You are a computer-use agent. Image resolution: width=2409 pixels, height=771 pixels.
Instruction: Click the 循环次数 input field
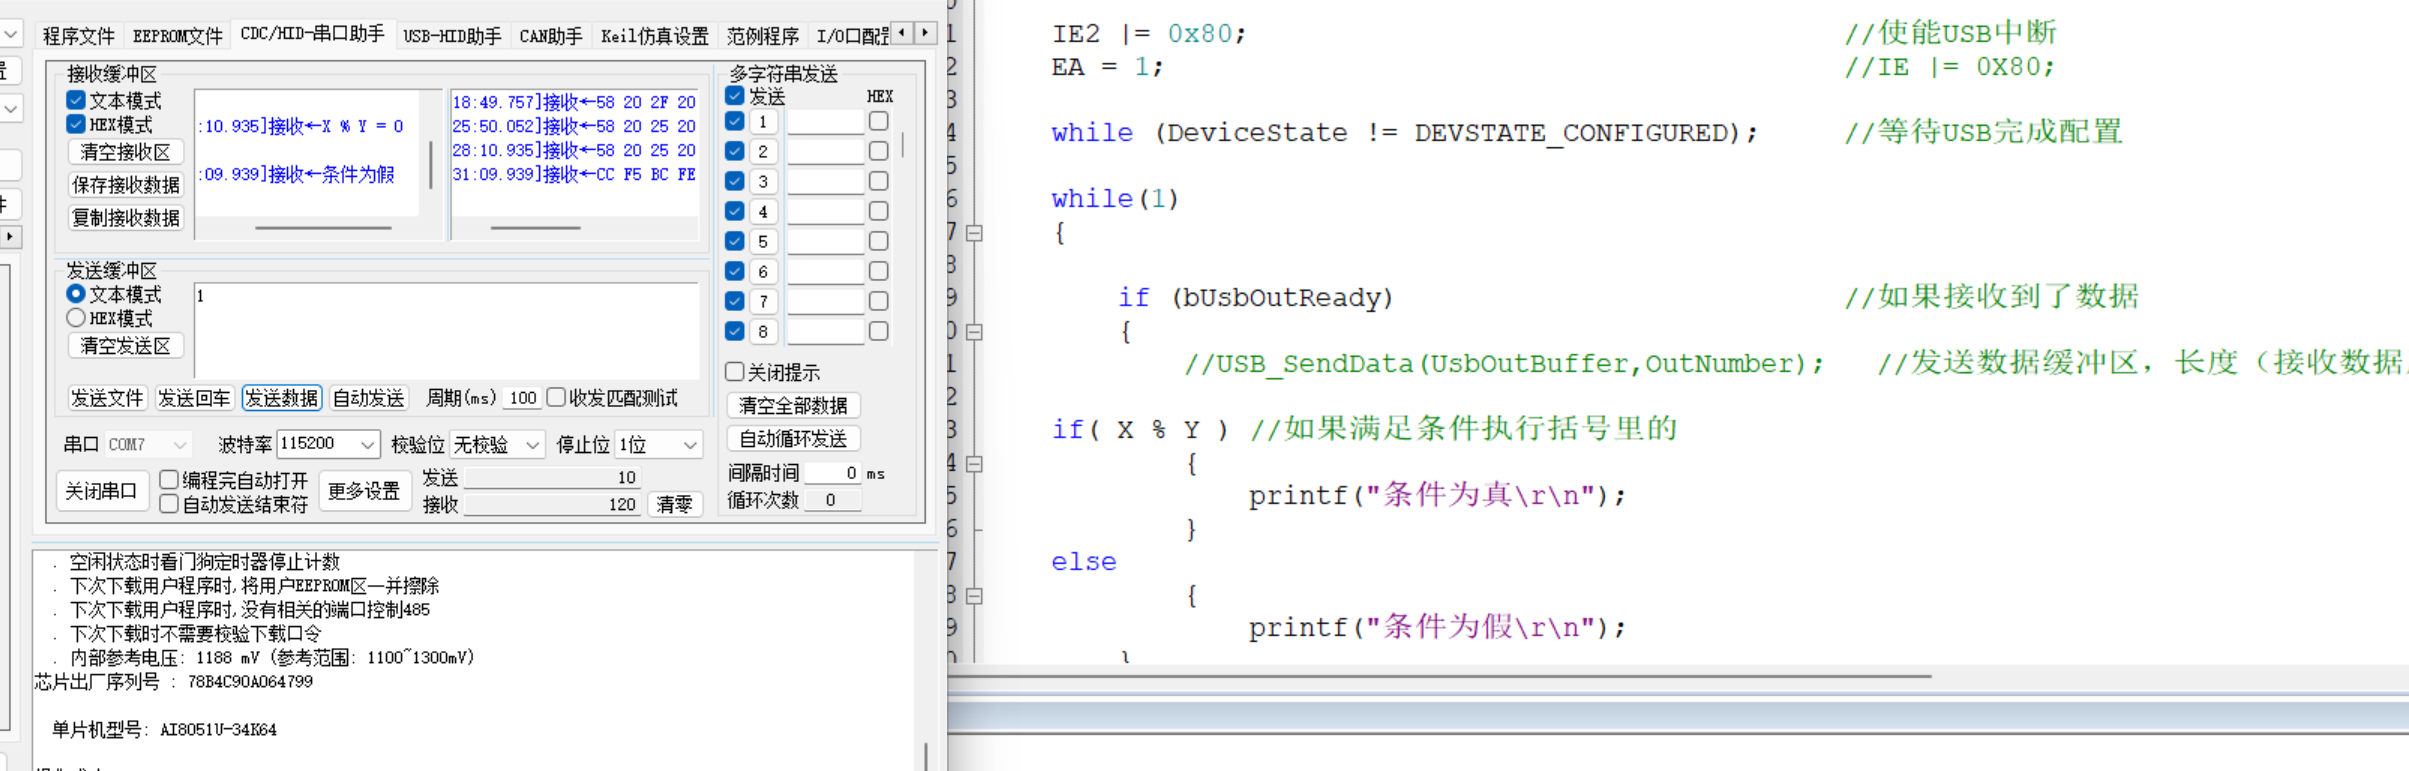(x=833, y=500)
